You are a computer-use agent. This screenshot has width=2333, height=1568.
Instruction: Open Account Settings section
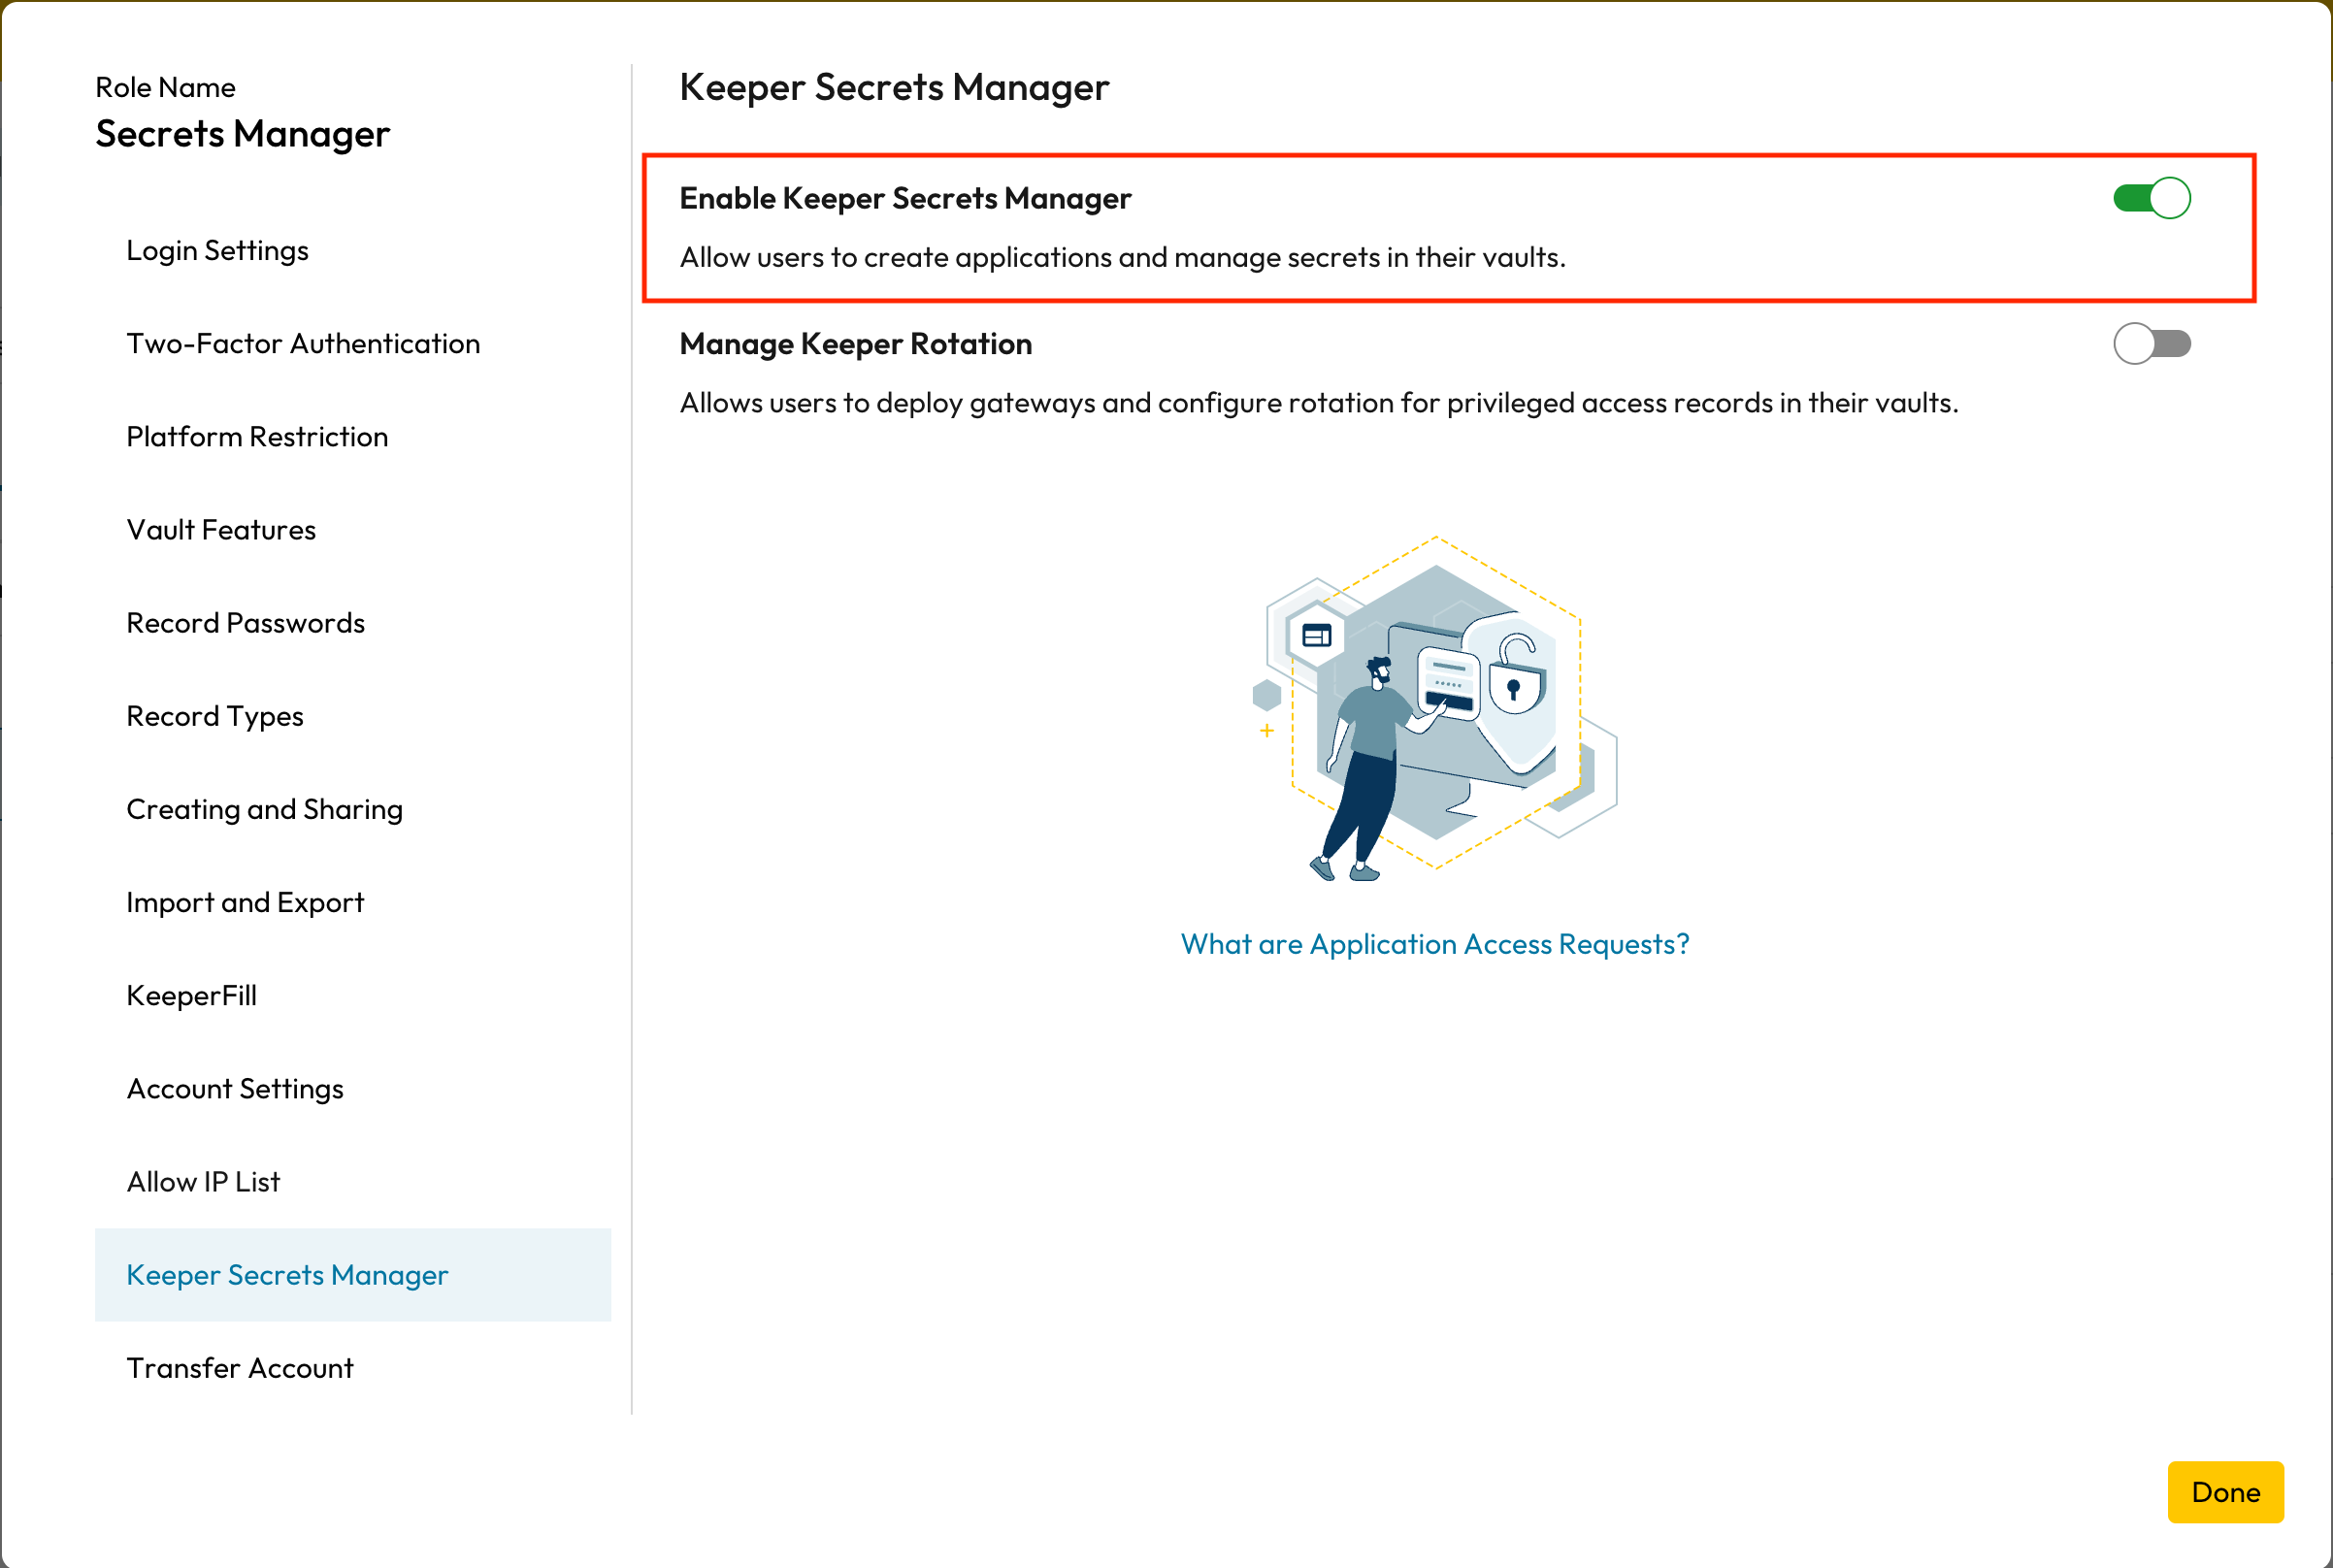click(235, 1088)
